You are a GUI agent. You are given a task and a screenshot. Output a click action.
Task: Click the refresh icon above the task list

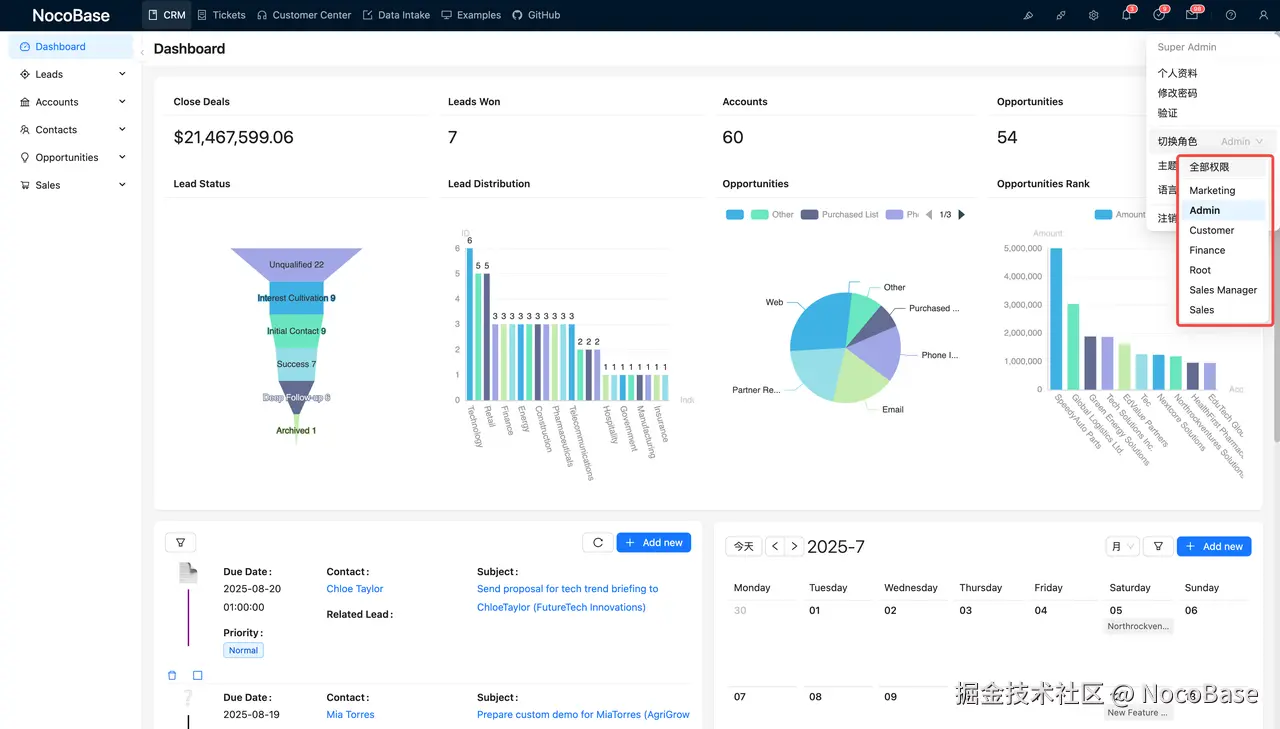click(597, 541)
